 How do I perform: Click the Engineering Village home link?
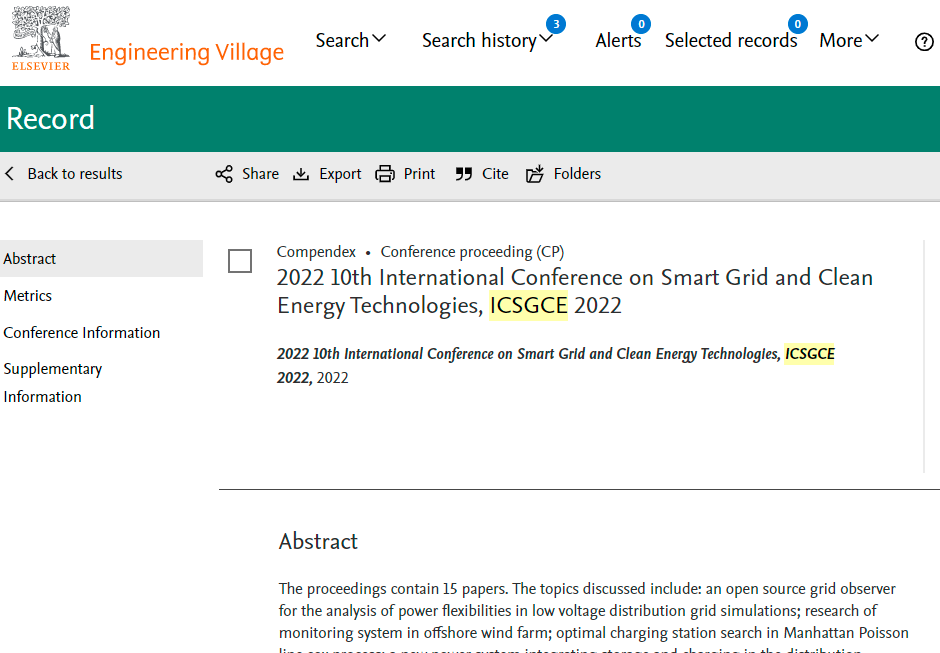(x=186, y=53)
